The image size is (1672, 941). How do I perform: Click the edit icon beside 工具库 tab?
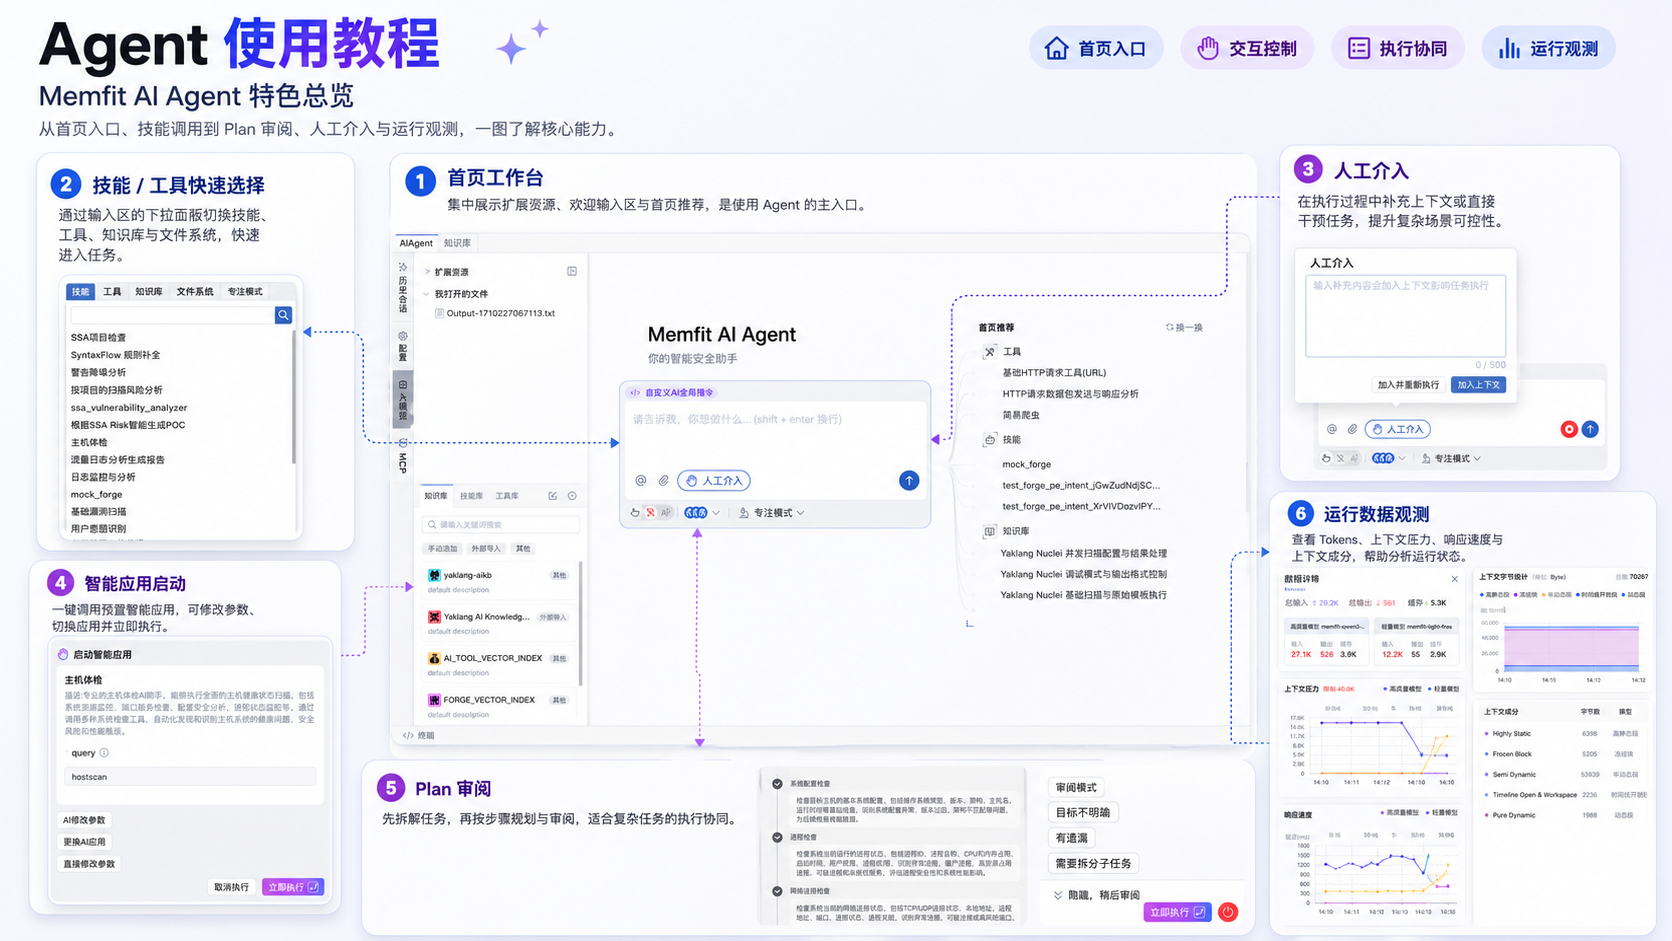point(553,496)
